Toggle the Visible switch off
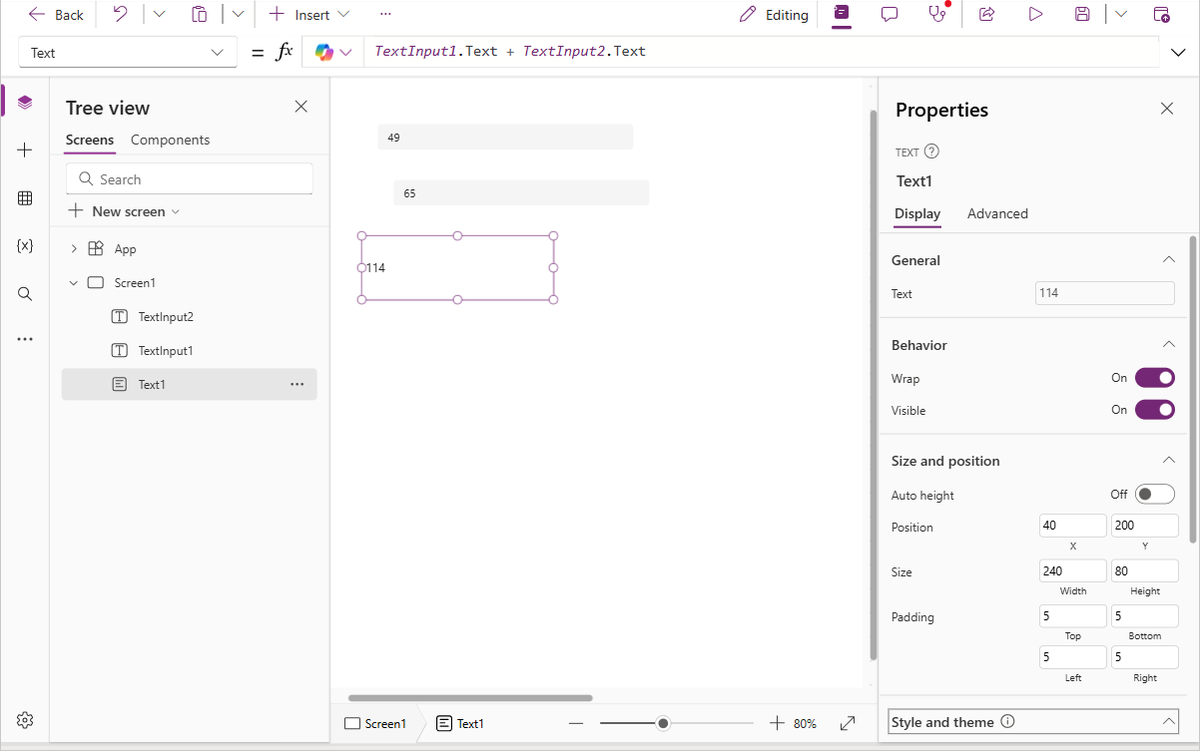 [x=1155, y=410]
